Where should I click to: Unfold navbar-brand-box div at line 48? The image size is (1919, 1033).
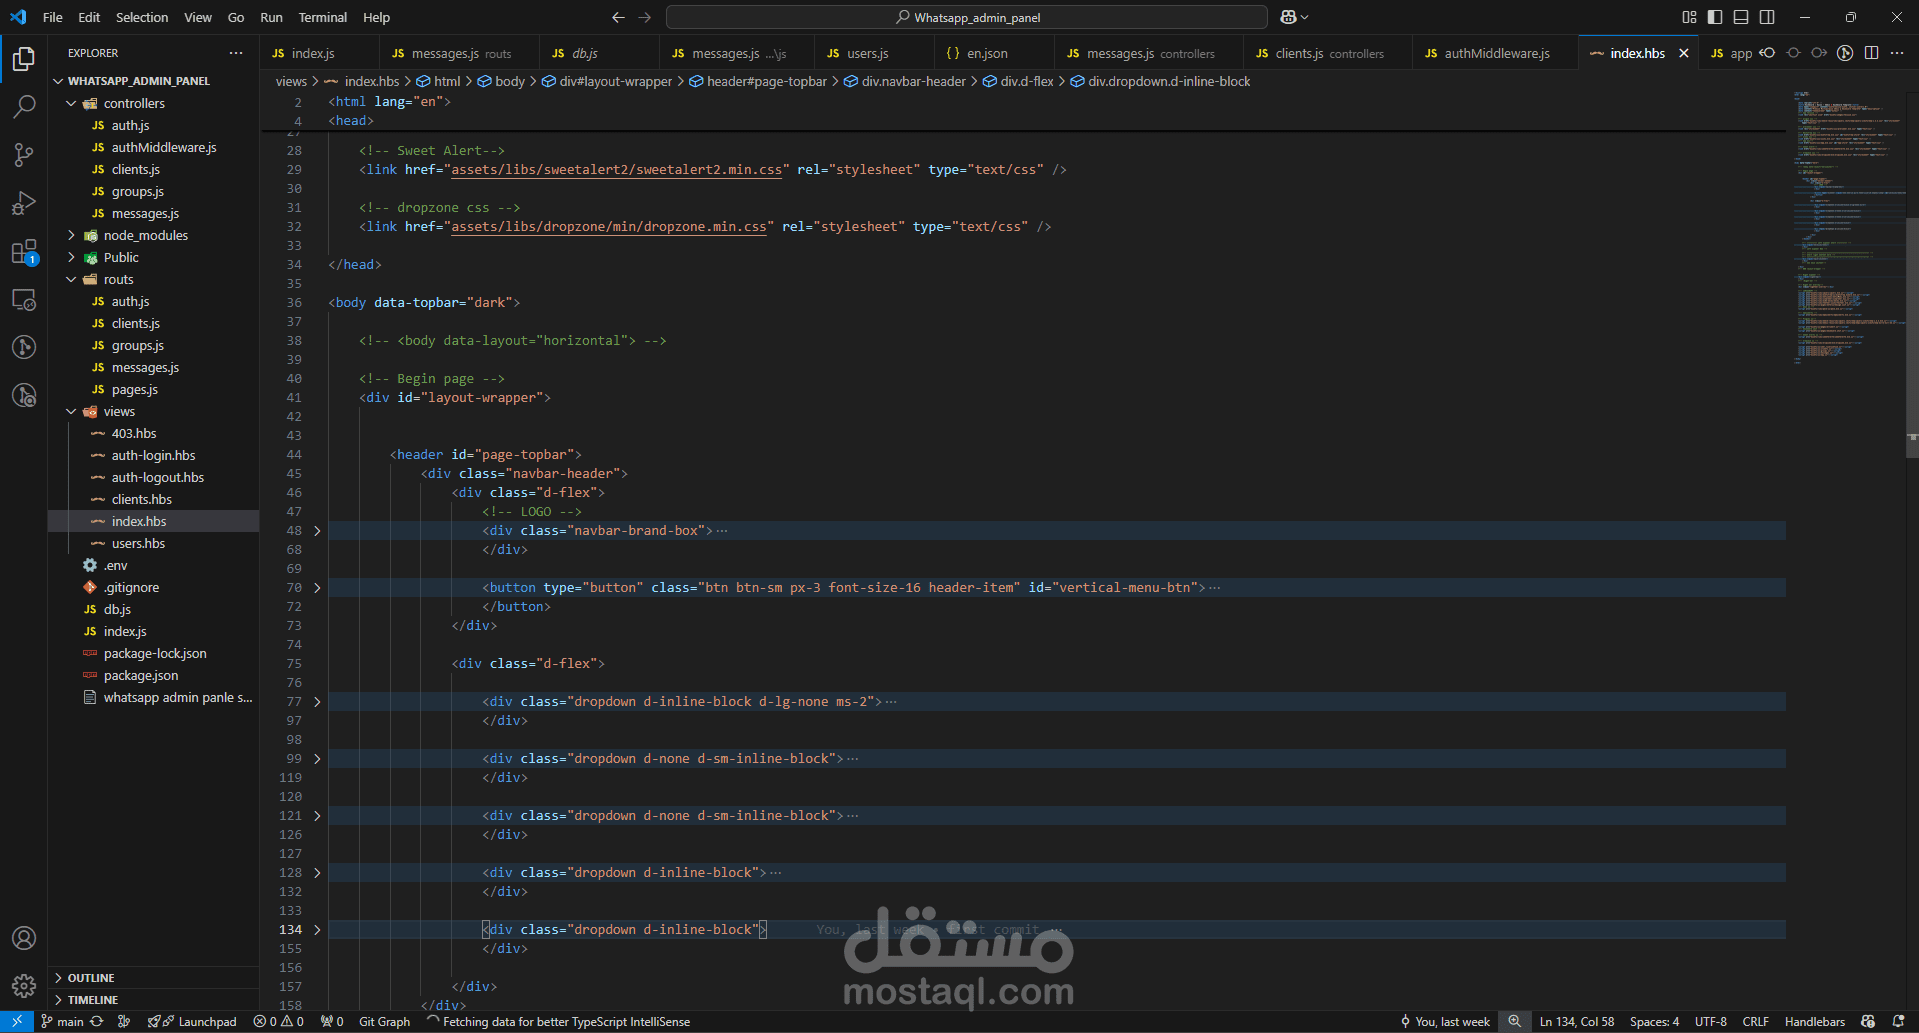pos(317,531)
